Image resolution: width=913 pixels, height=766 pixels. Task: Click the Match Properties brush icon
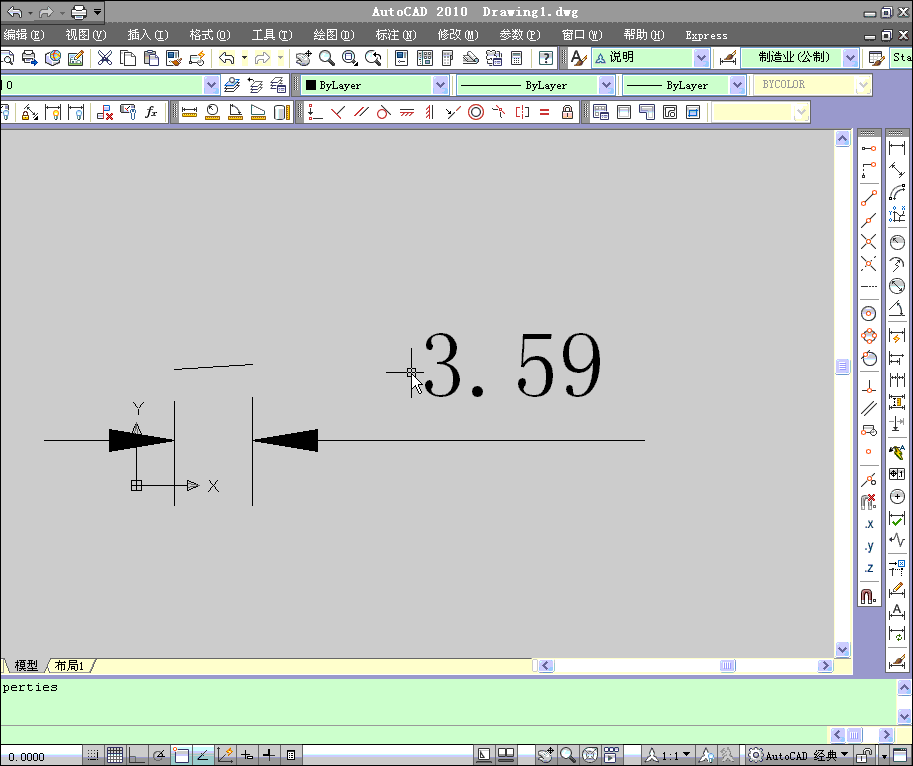(x=174, y=58)
